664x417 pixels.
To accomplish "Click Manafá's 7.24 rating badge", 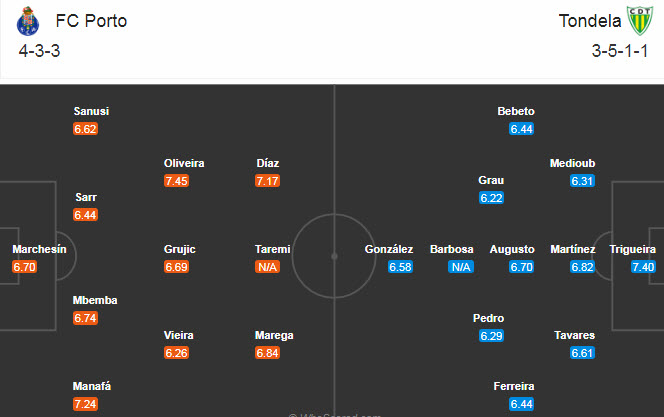I will pos(86,404).
